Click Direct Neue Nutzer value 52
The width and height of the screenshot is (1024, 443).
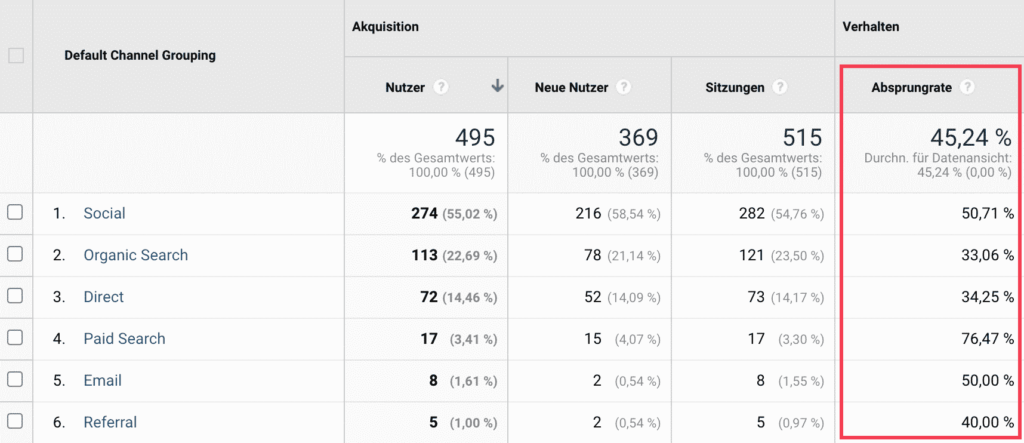coord(592,297)
